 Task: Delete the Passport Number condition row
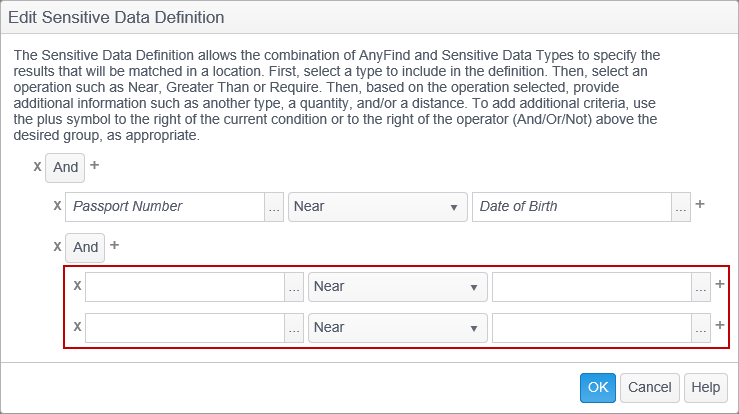57,206
